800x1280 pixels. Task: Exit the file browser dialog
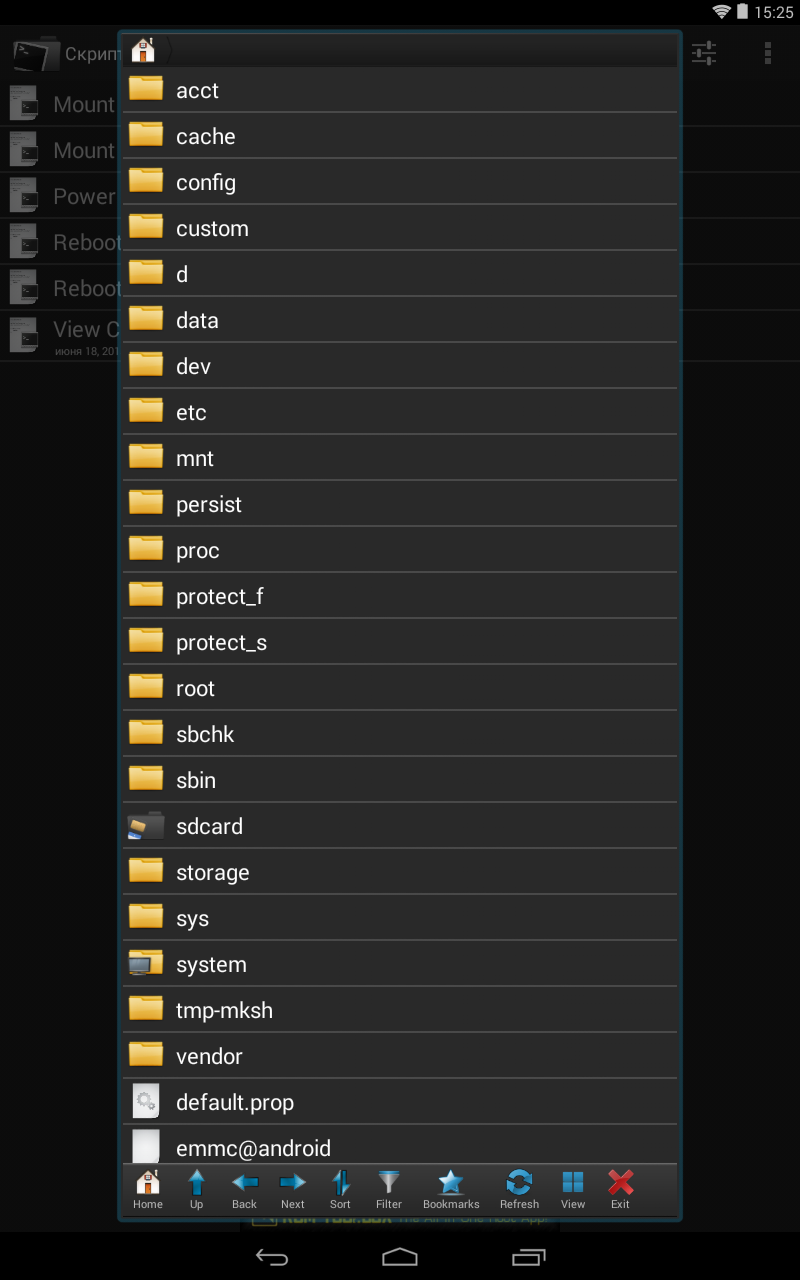pos(621,1189)
